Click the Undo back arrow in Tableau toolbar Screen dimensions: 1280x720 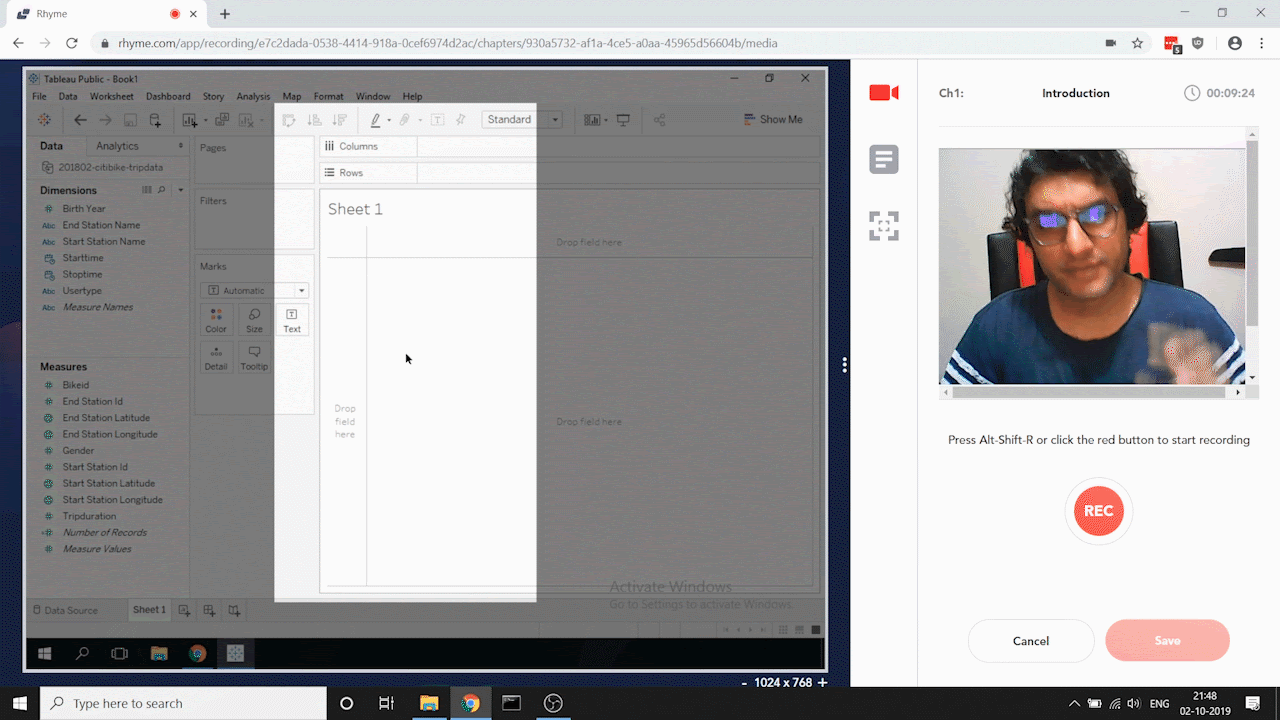point(81,120)
